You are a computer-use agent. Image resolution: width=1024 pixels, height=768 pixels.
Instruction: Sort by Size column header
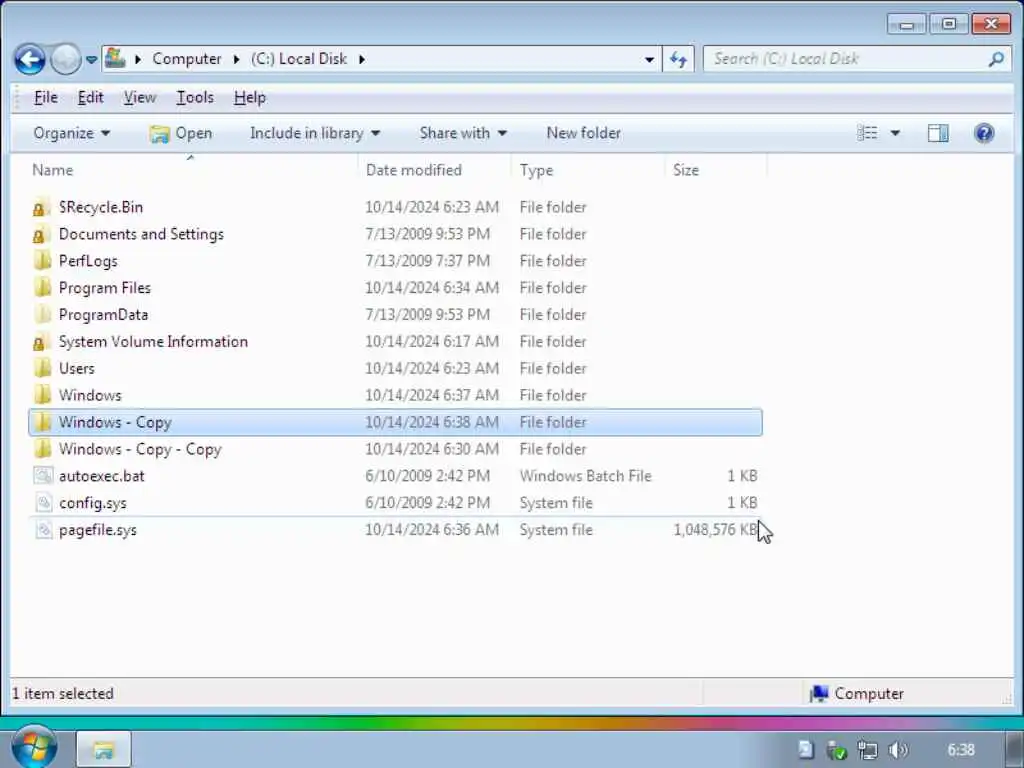tap(686, 170)
